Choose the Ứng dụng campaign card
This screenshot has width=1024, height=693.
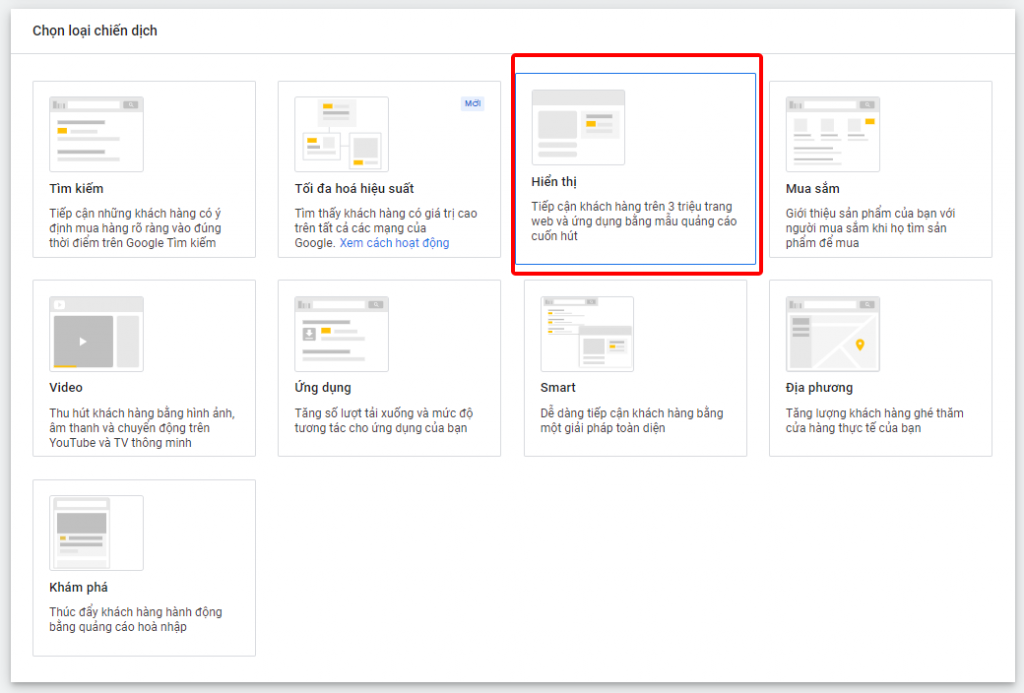(x=390, y=368)
